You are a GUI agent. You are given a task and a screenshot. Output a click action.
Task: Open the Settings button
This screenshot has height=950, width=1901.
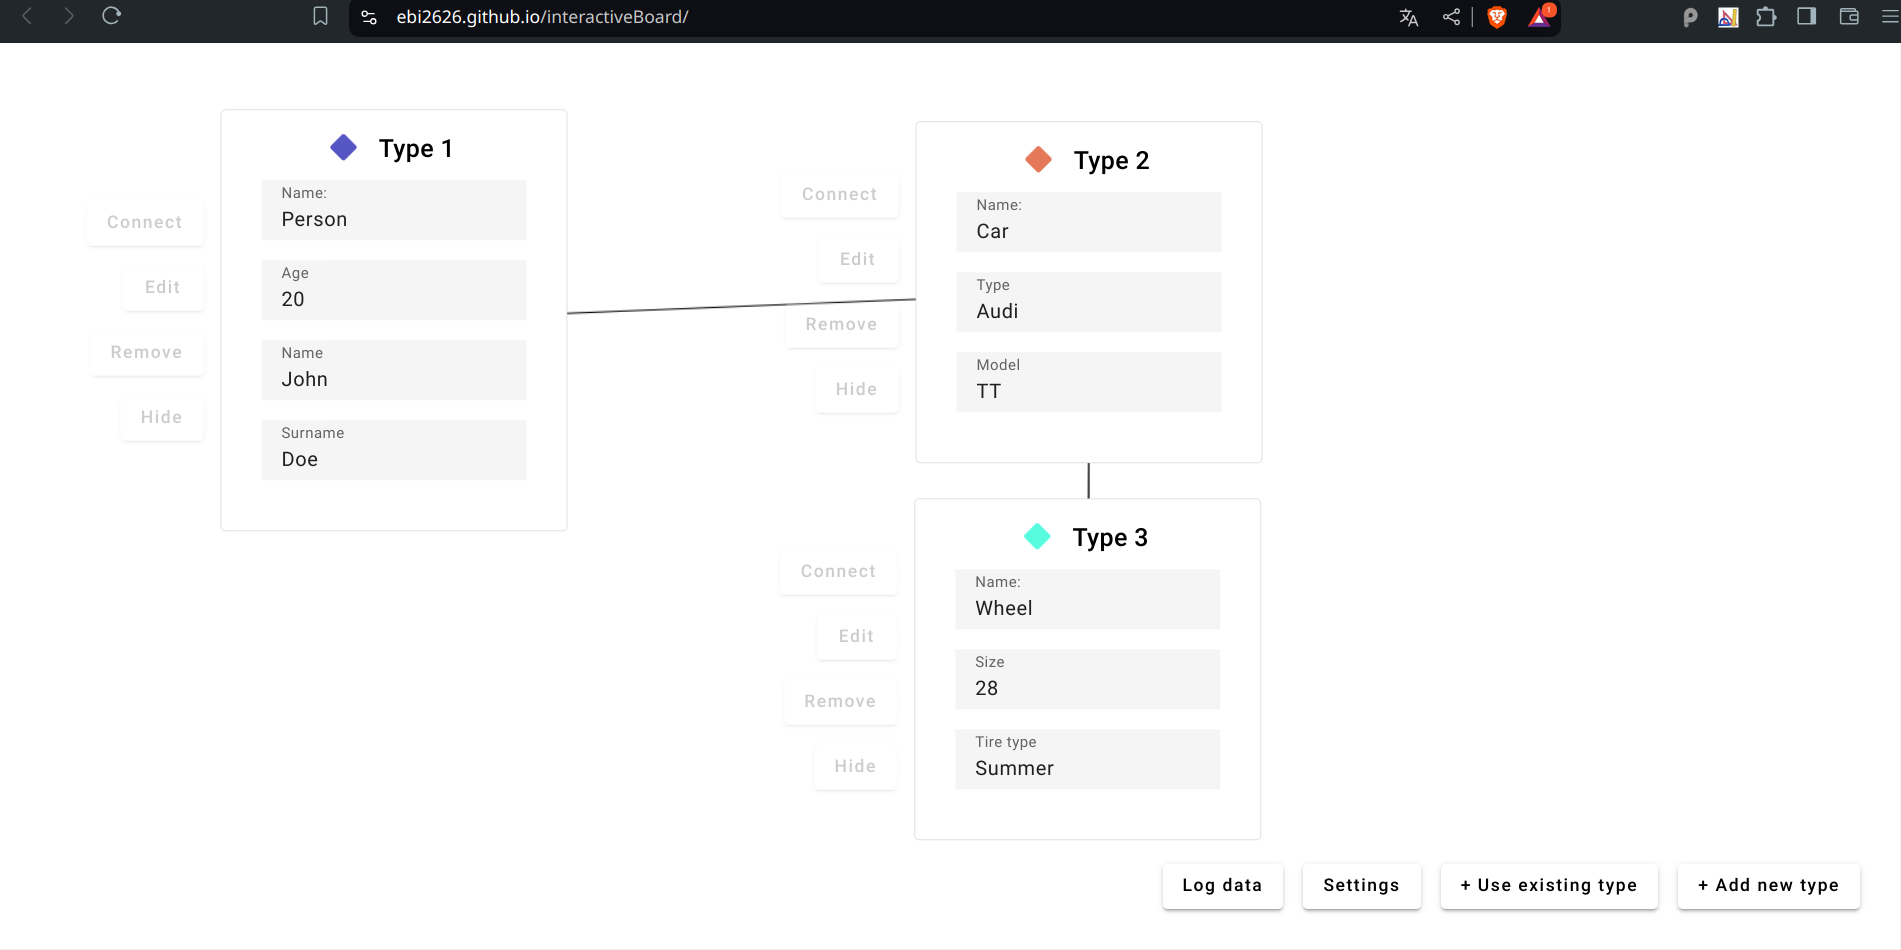pos(1361,886)
